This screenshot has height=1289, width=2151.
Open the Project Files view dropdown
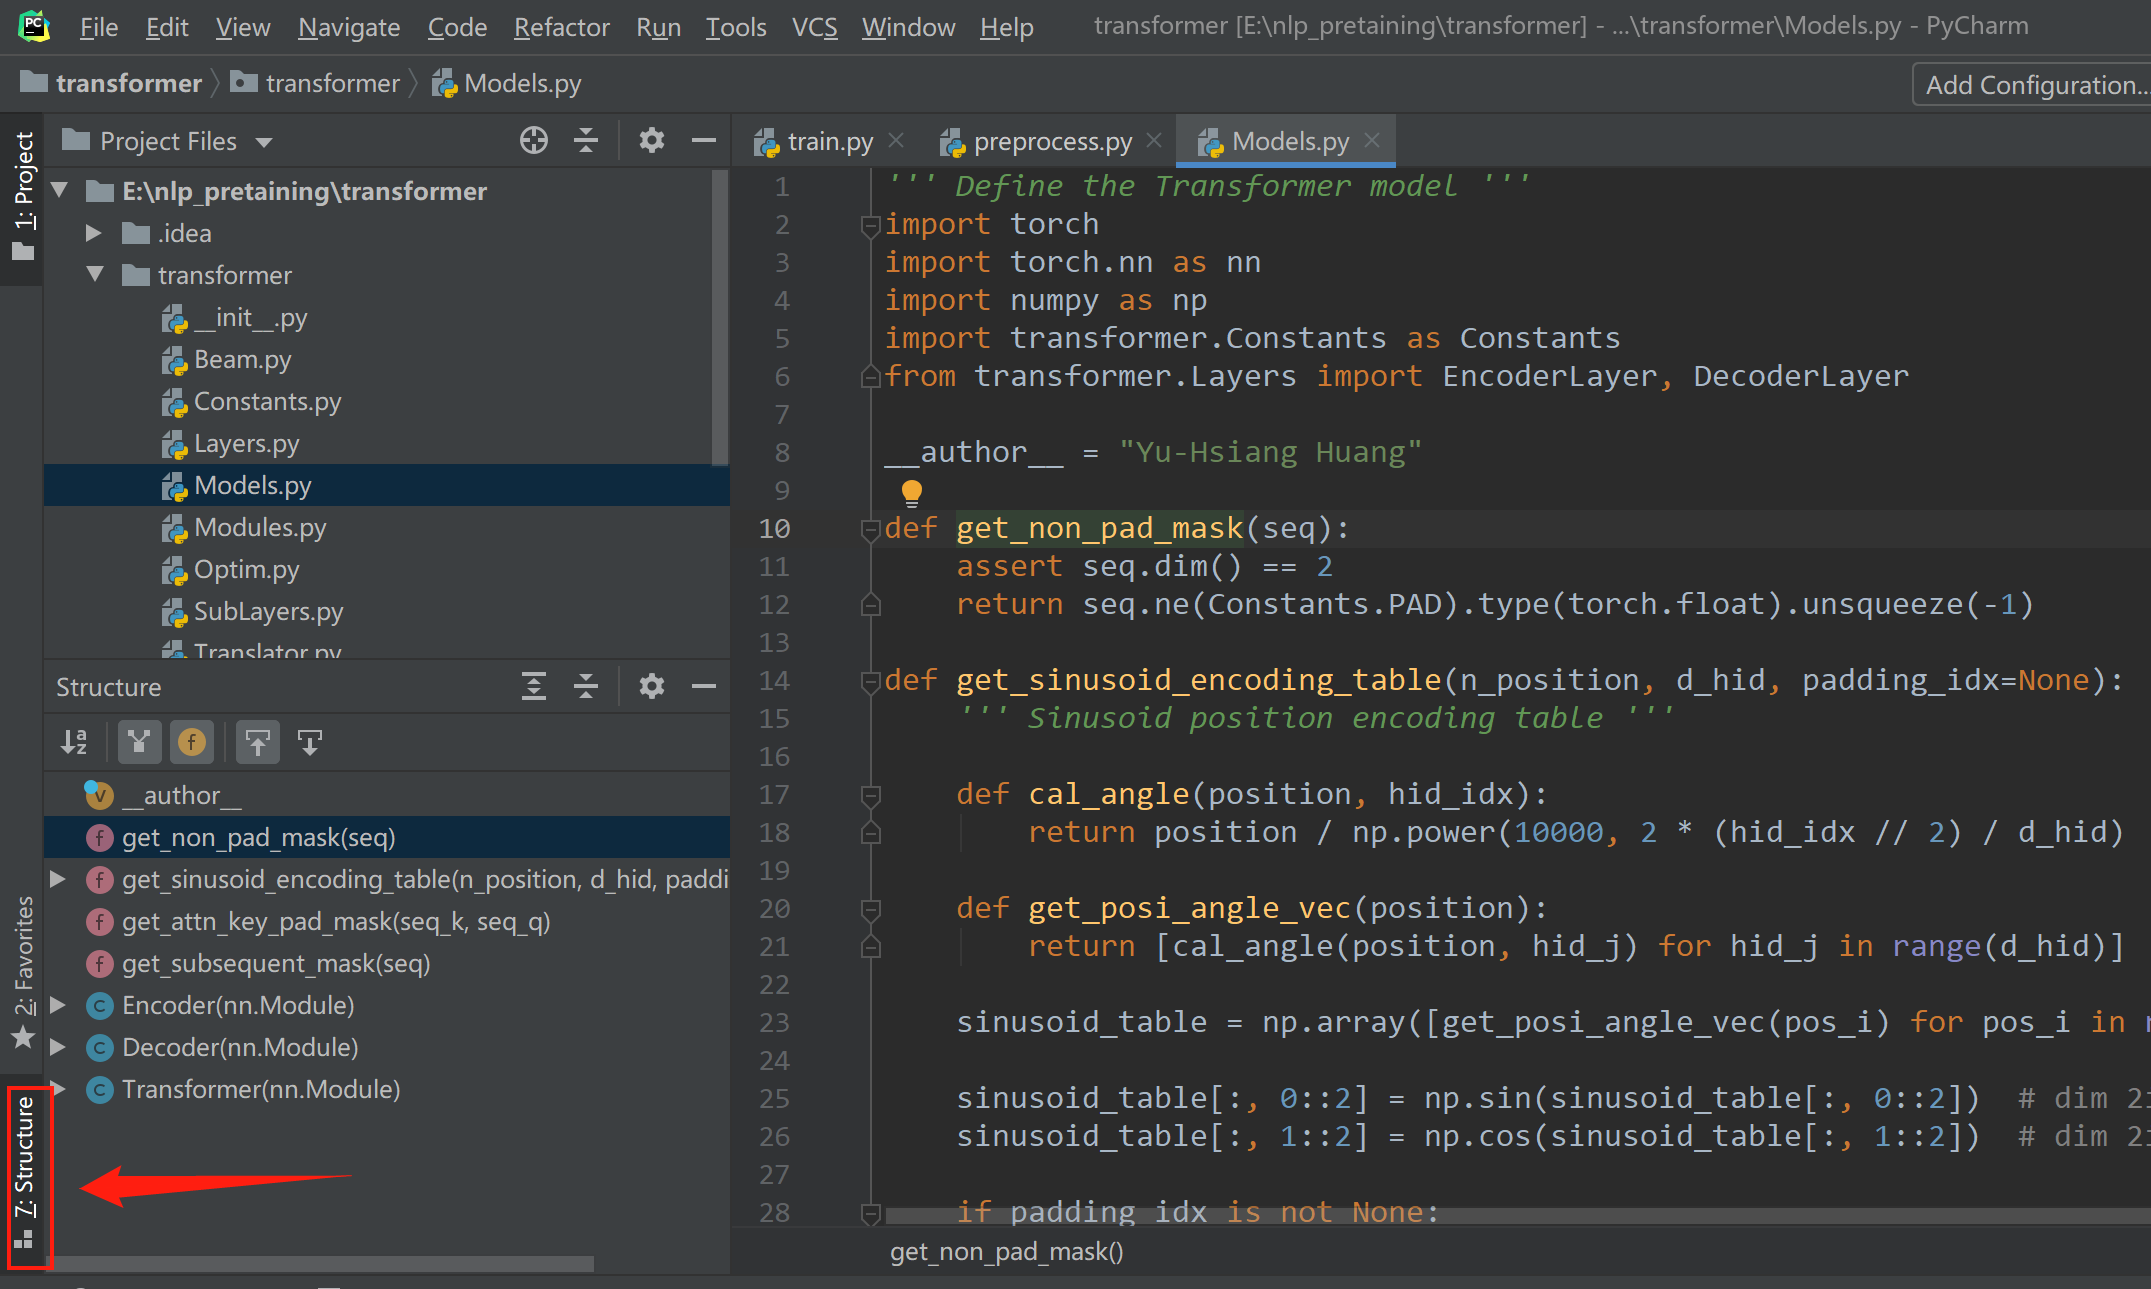(264, 143)
